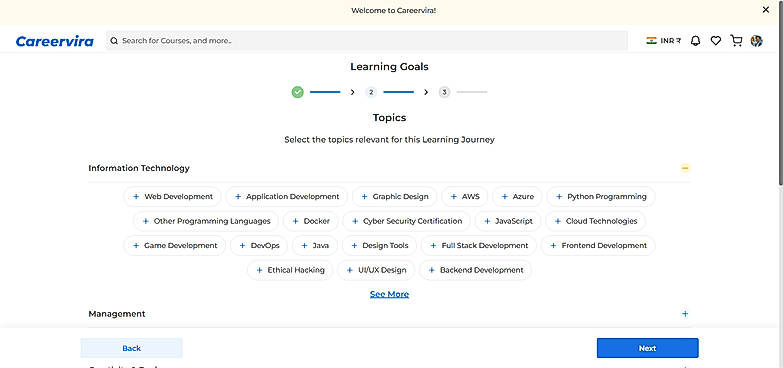Open the notifications bell icon
The width and height of the screenshot is (783, 368).
click(695, 41)
